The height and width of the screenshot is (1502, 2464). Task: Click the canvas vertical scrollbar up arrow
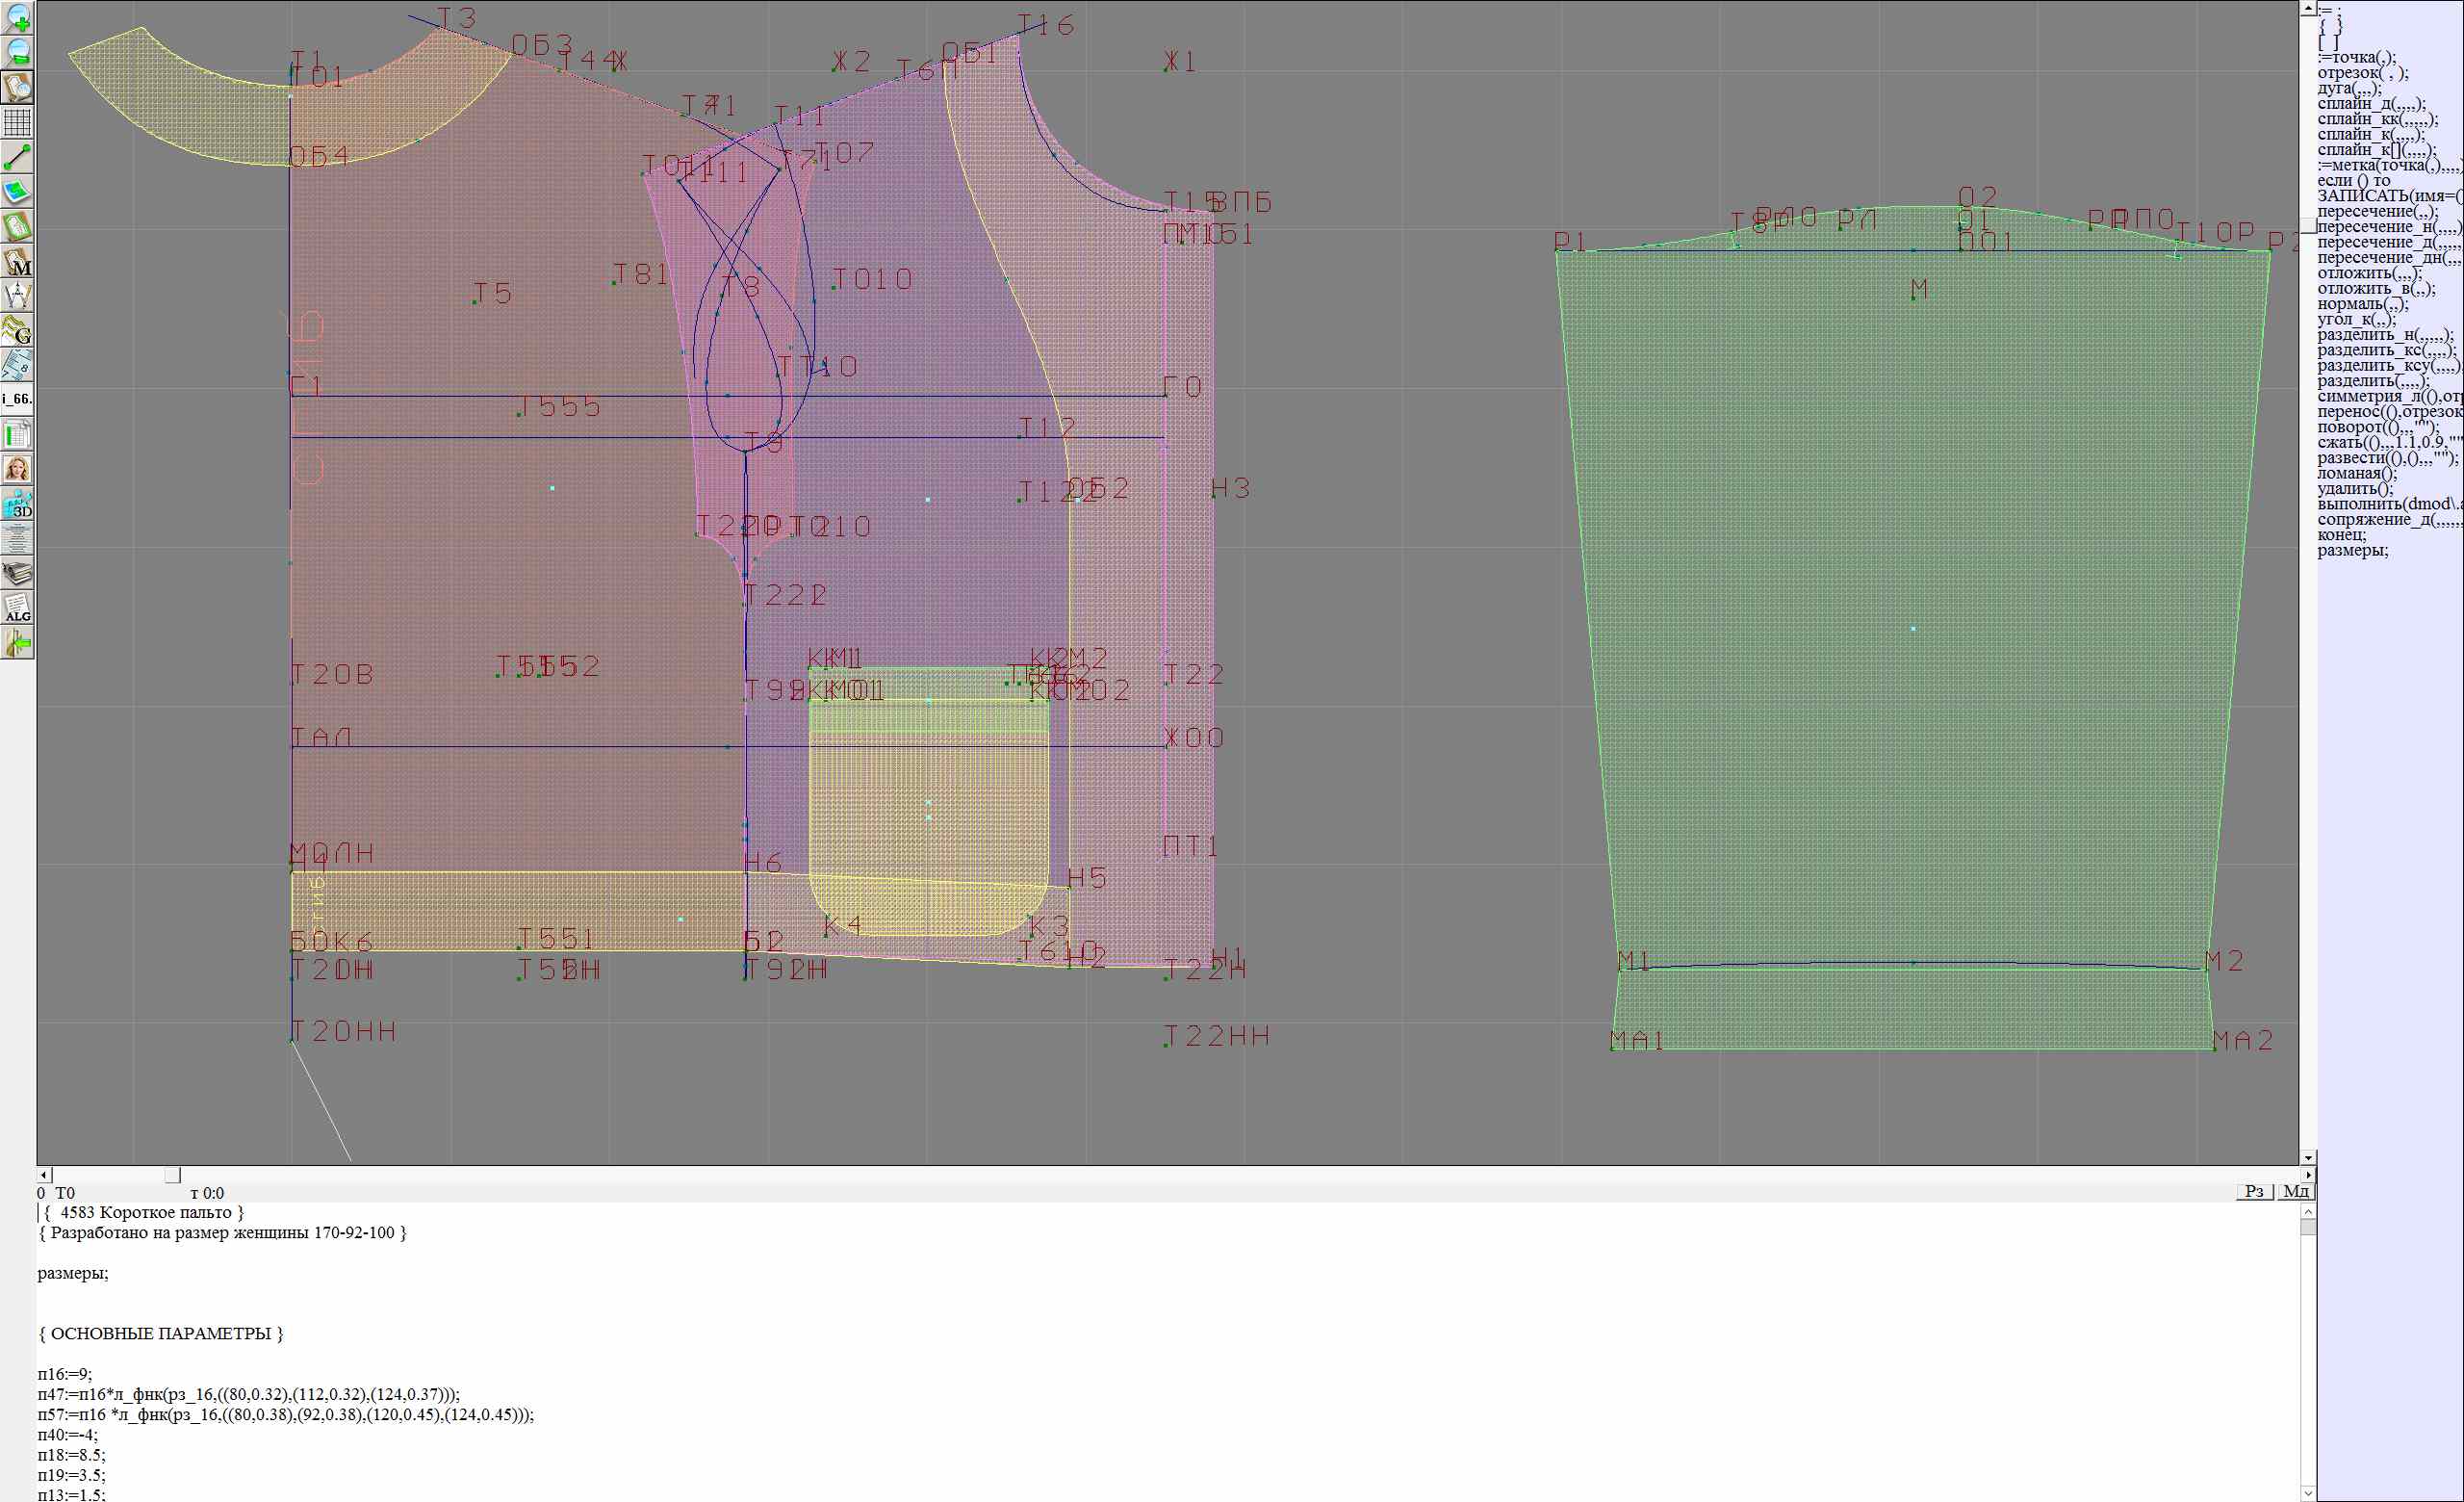(x=2308, y=7)
